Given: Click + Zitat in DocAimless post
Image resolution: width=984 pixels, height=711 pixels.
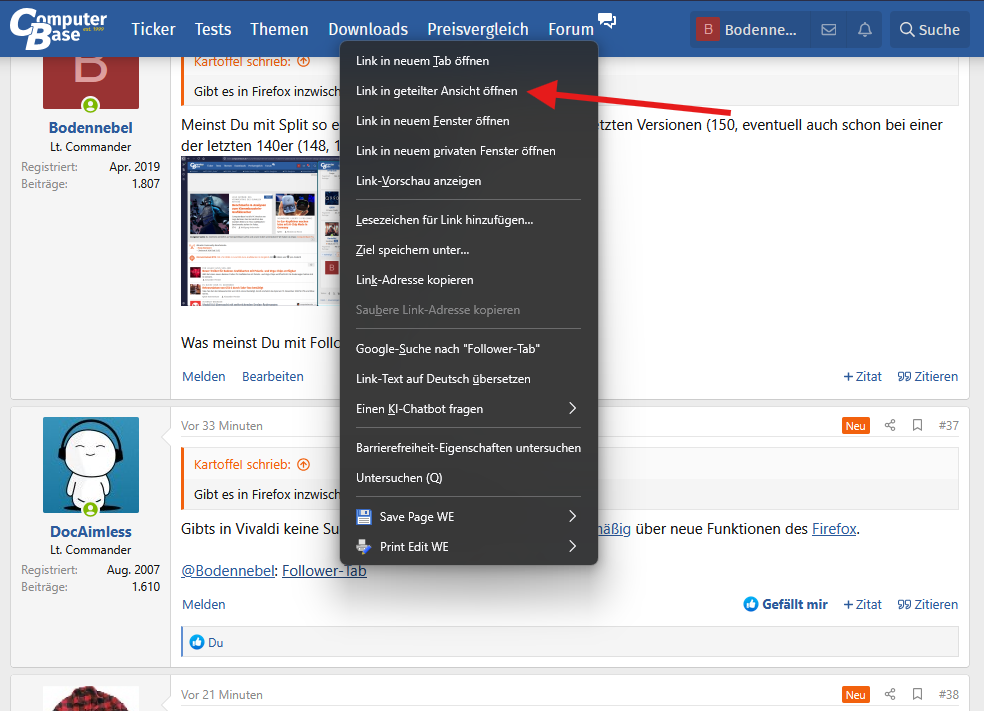Looking at the screenshot, I should (x=863, y=604).
